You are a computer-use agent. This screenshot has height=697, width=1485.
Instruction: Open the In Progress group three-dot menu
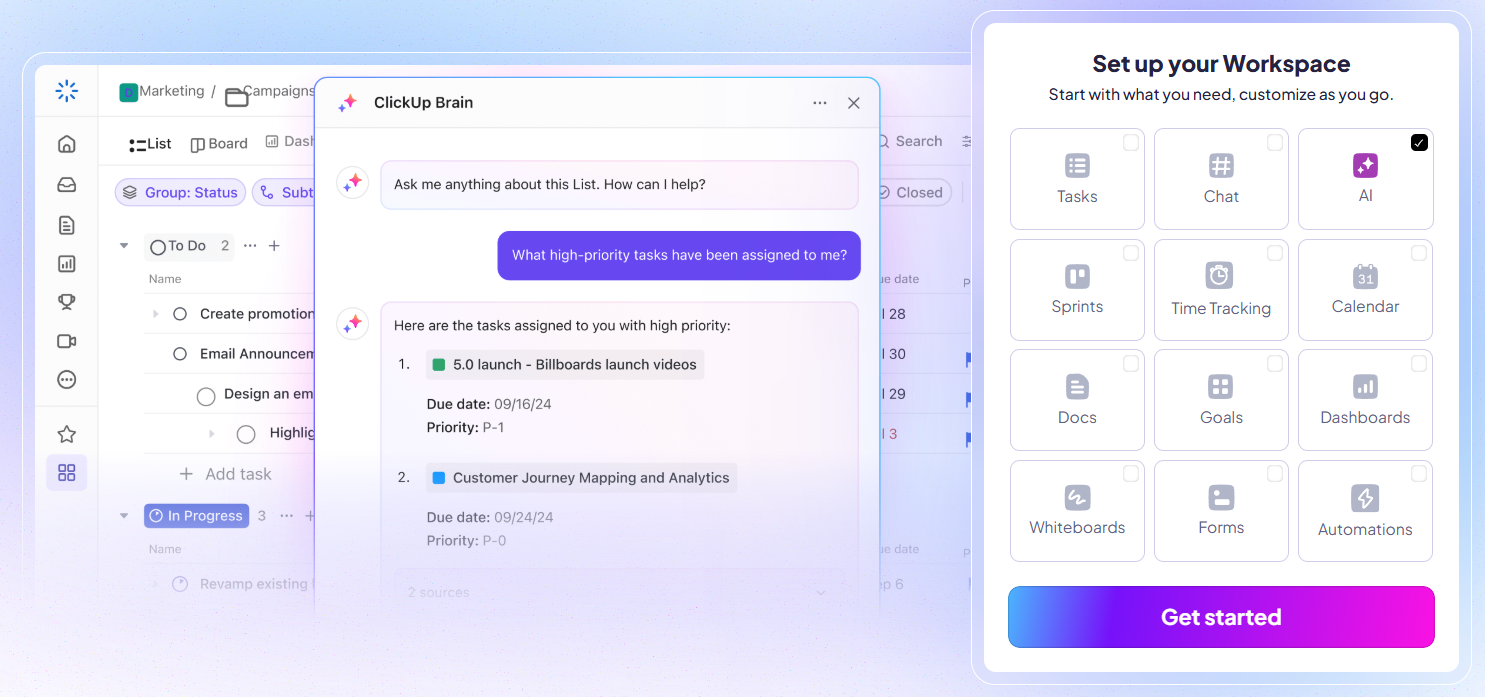[287, 516]
